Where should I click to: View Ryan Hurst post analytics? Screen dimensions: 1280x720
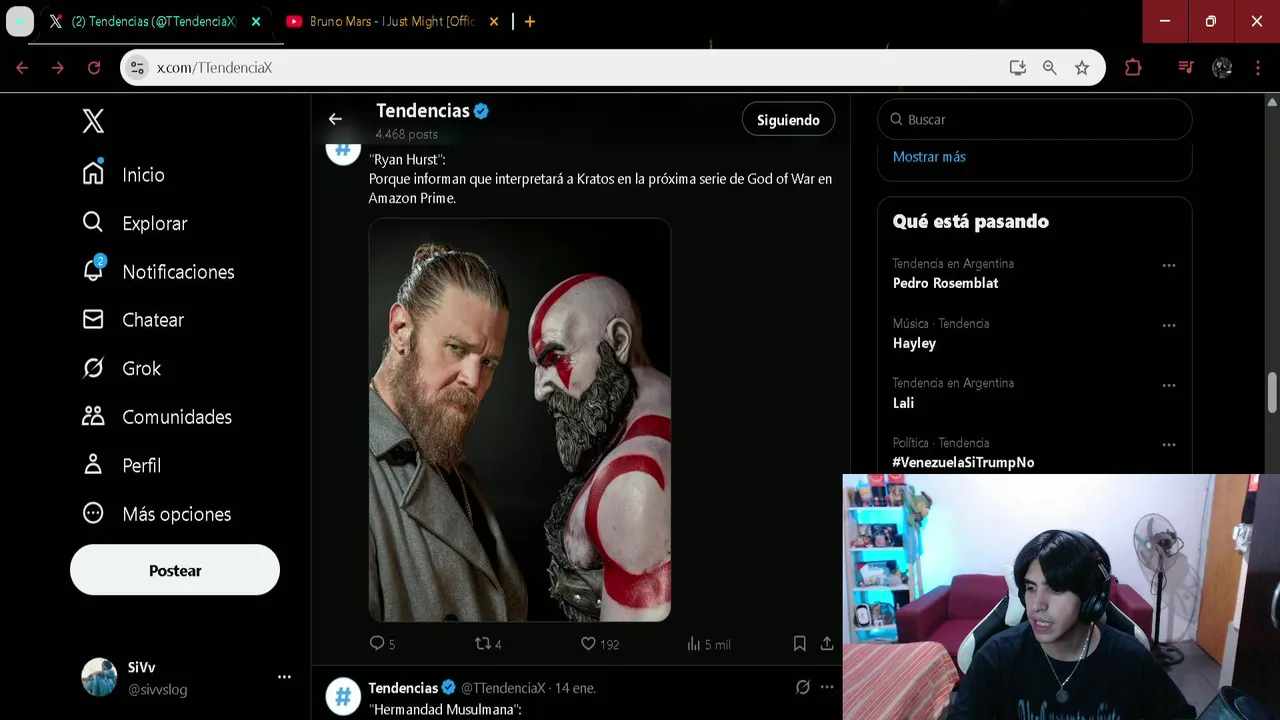708,644
